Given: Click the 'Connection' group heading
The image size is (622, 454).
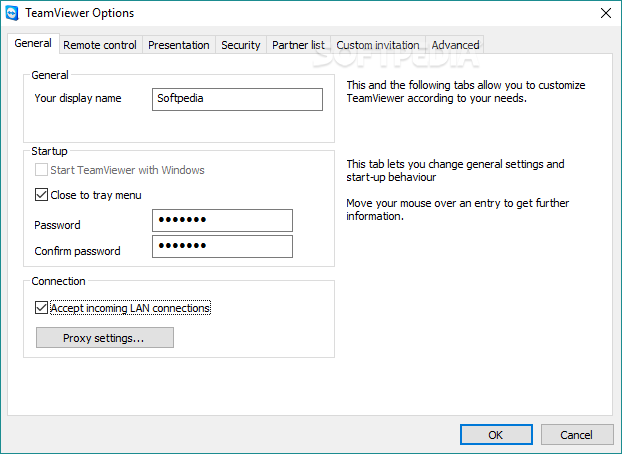Looking at the screenshot, I should (x=58, y=281).
